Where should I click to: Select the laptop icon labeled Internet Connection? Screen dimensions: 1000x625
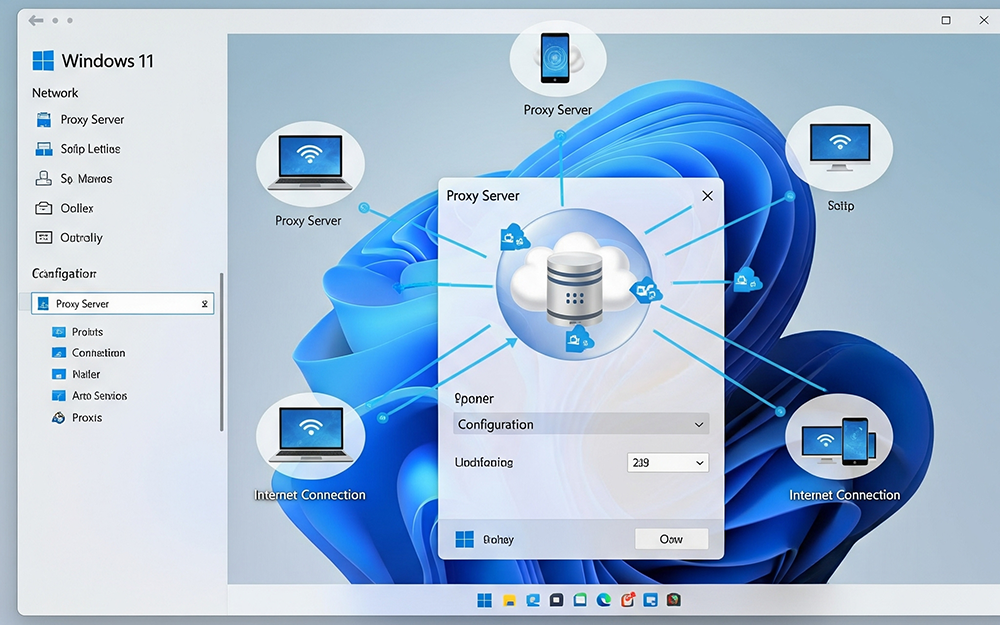311,436
